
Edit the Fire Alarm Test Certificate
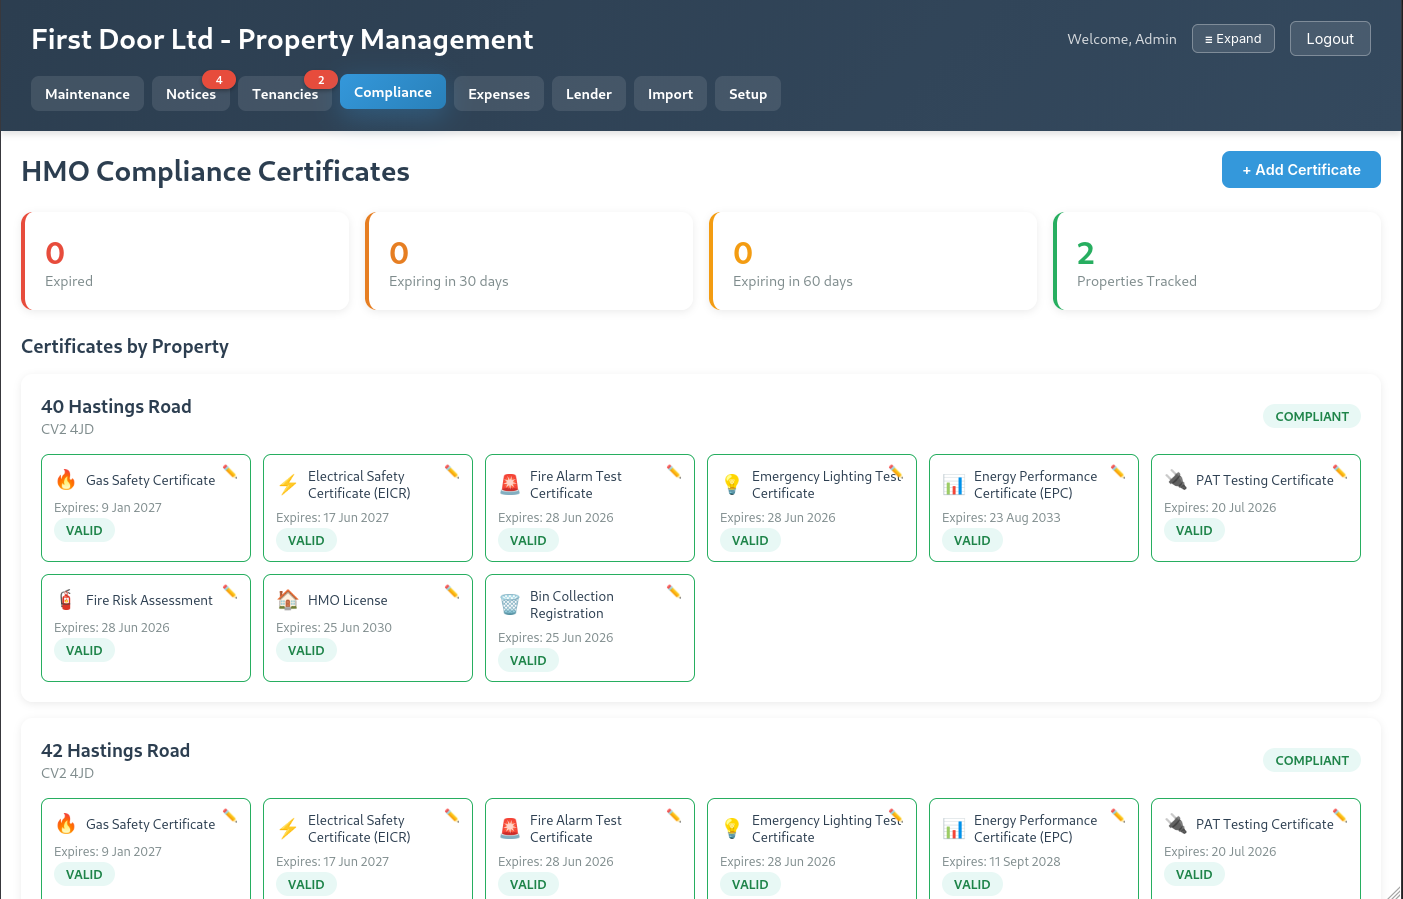point(675,471)
